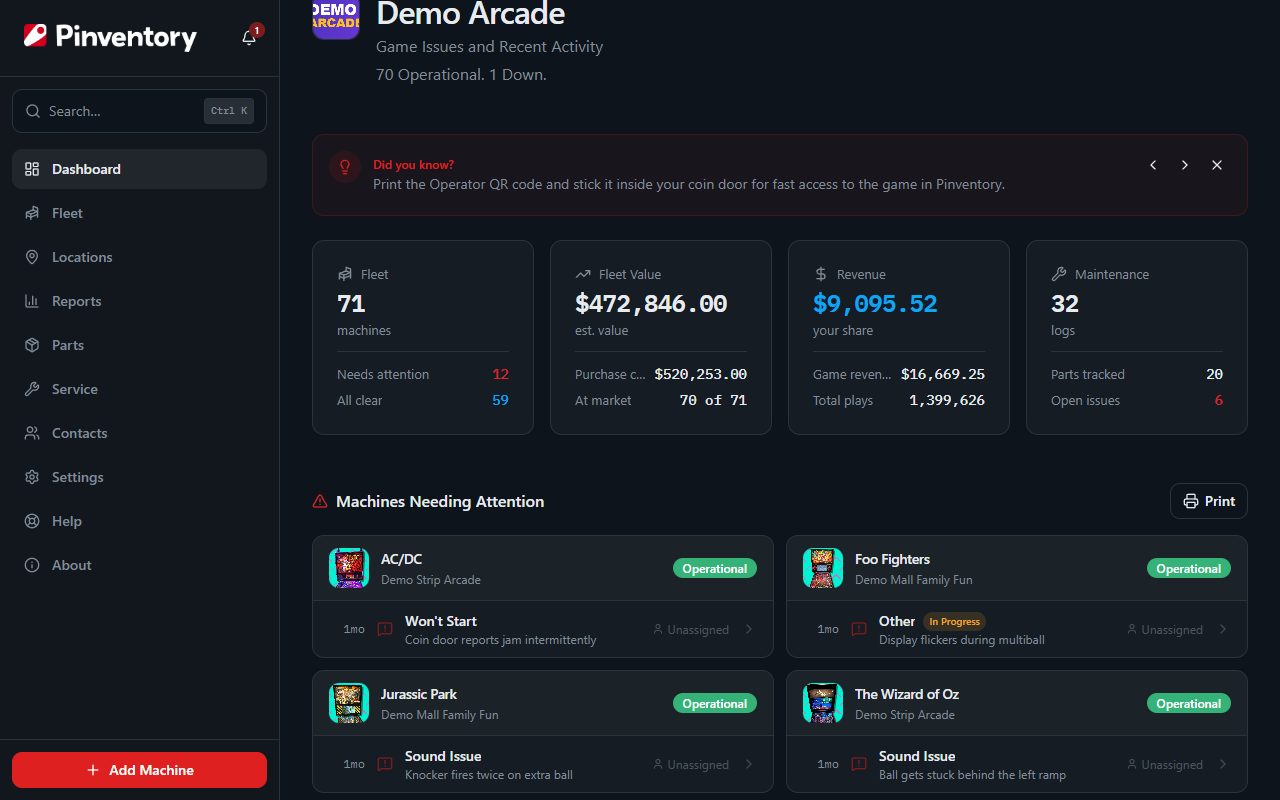The width and height of the screenshot is (1280, 800).
Task: Click Unassigned on Foo Fighters issue
Action: (x=1165, y=630)
